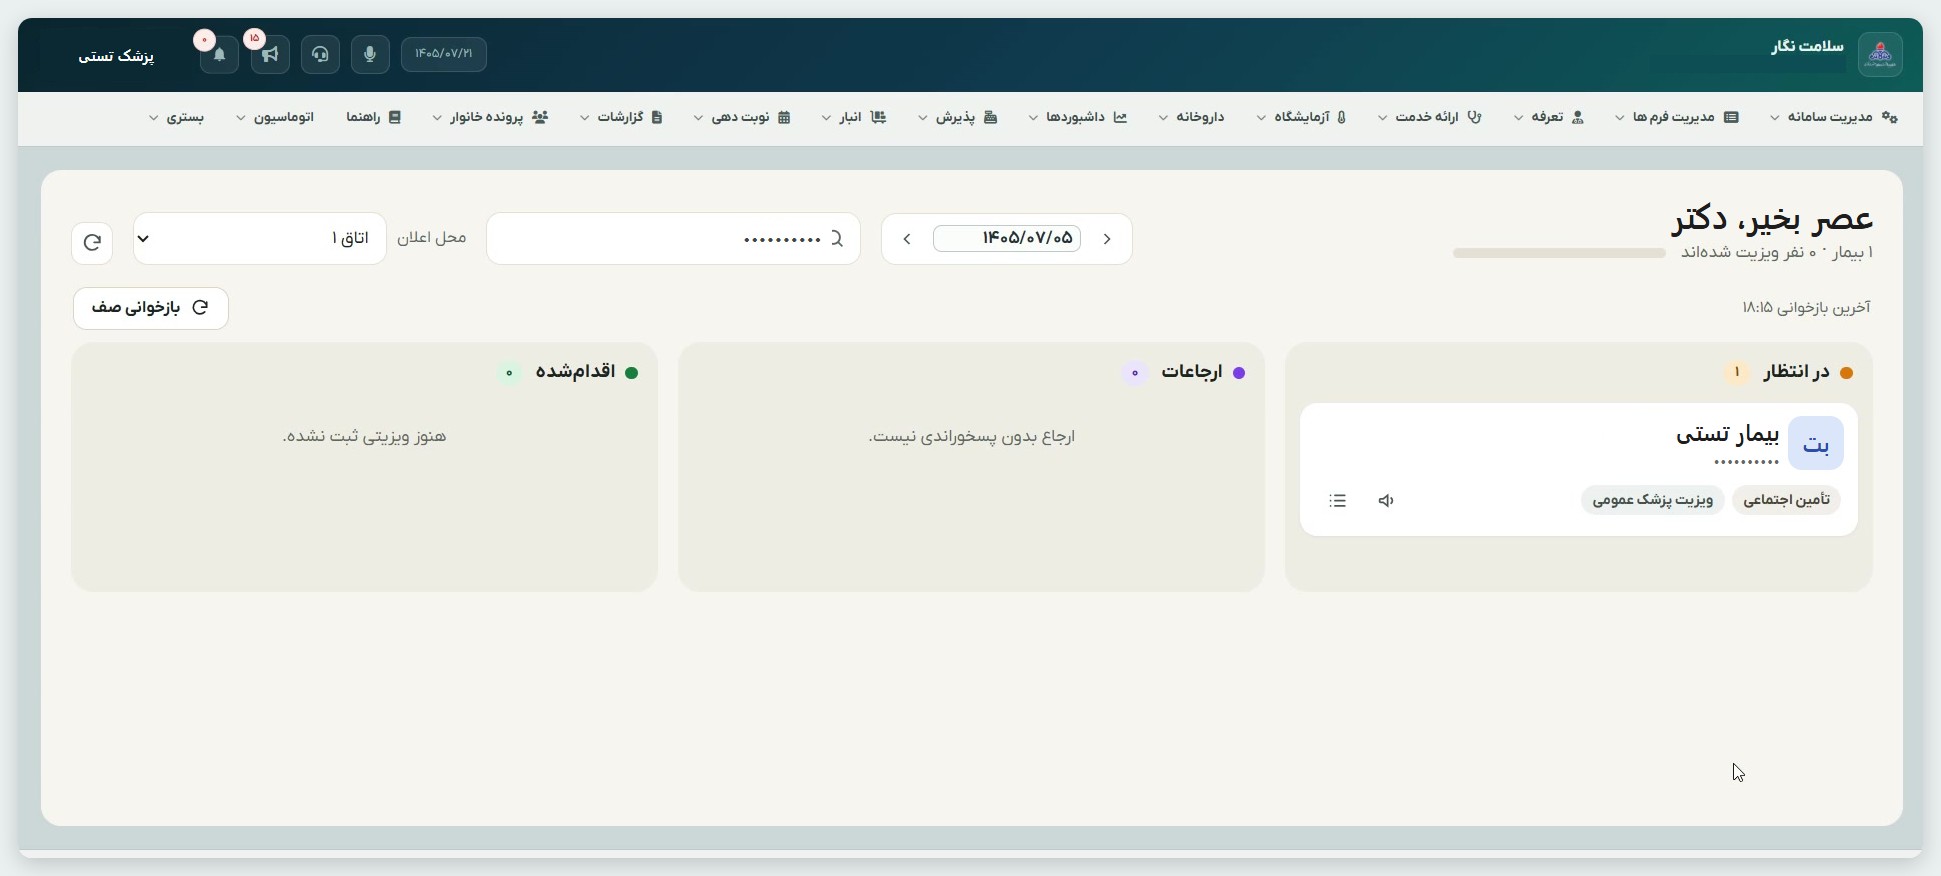
Task: Open the پرونده خانوار menu
Action: click(x=490, y=117)
